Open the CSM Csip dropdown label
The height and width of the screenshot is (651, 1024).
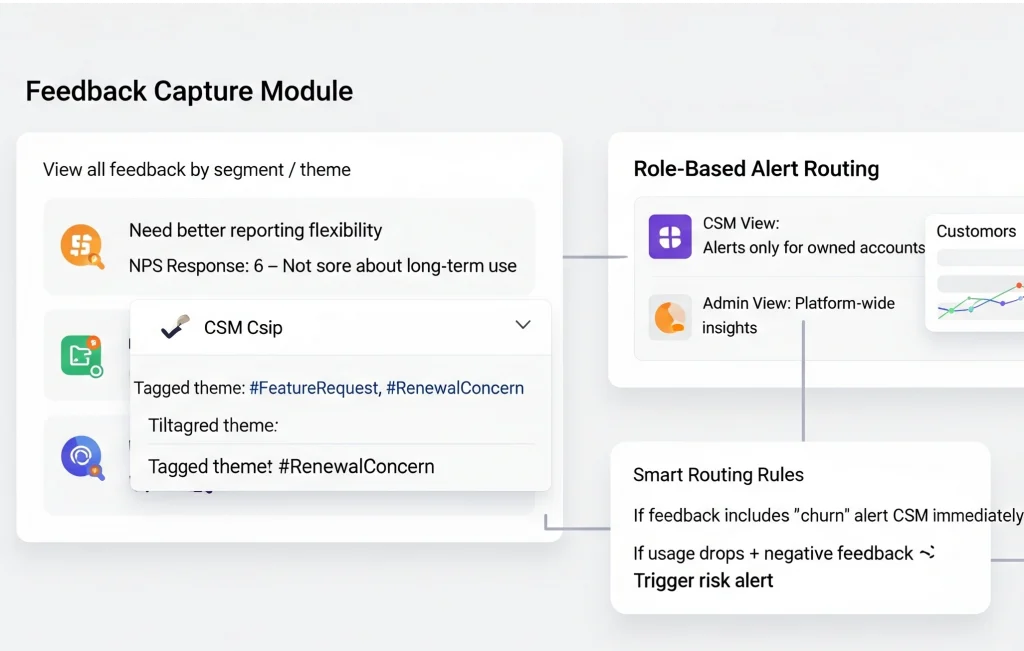click(x=243, y=328)
